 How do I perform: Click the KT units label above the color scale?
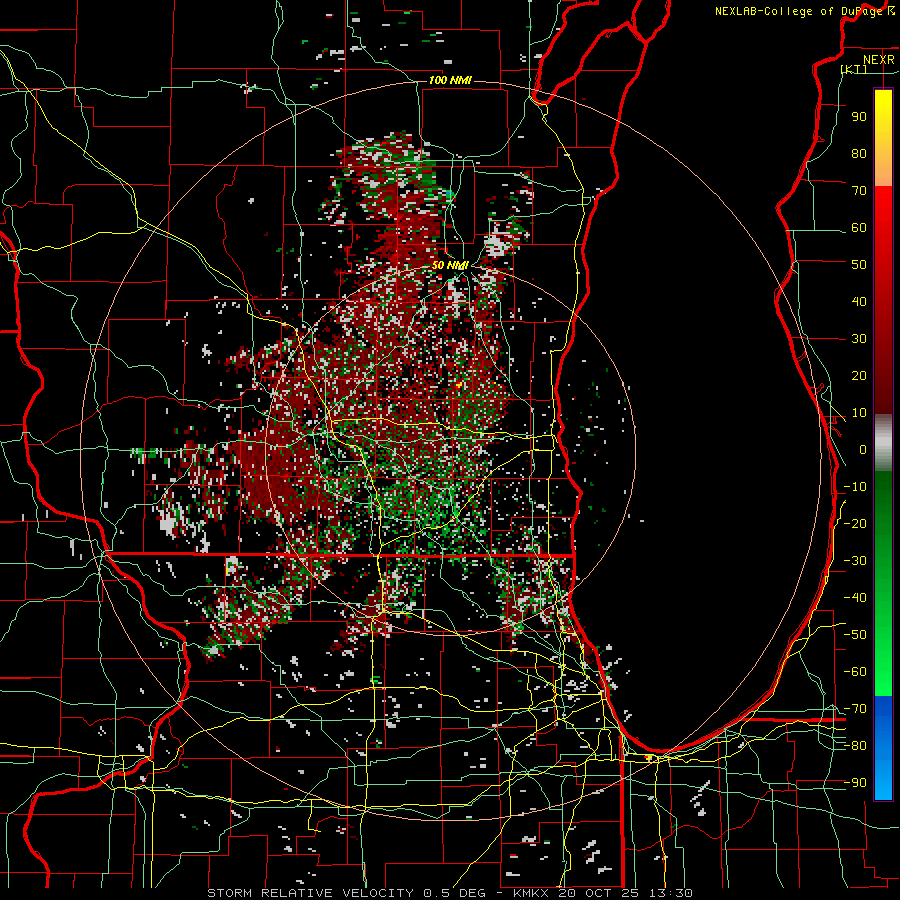click(x=855, y=69)
